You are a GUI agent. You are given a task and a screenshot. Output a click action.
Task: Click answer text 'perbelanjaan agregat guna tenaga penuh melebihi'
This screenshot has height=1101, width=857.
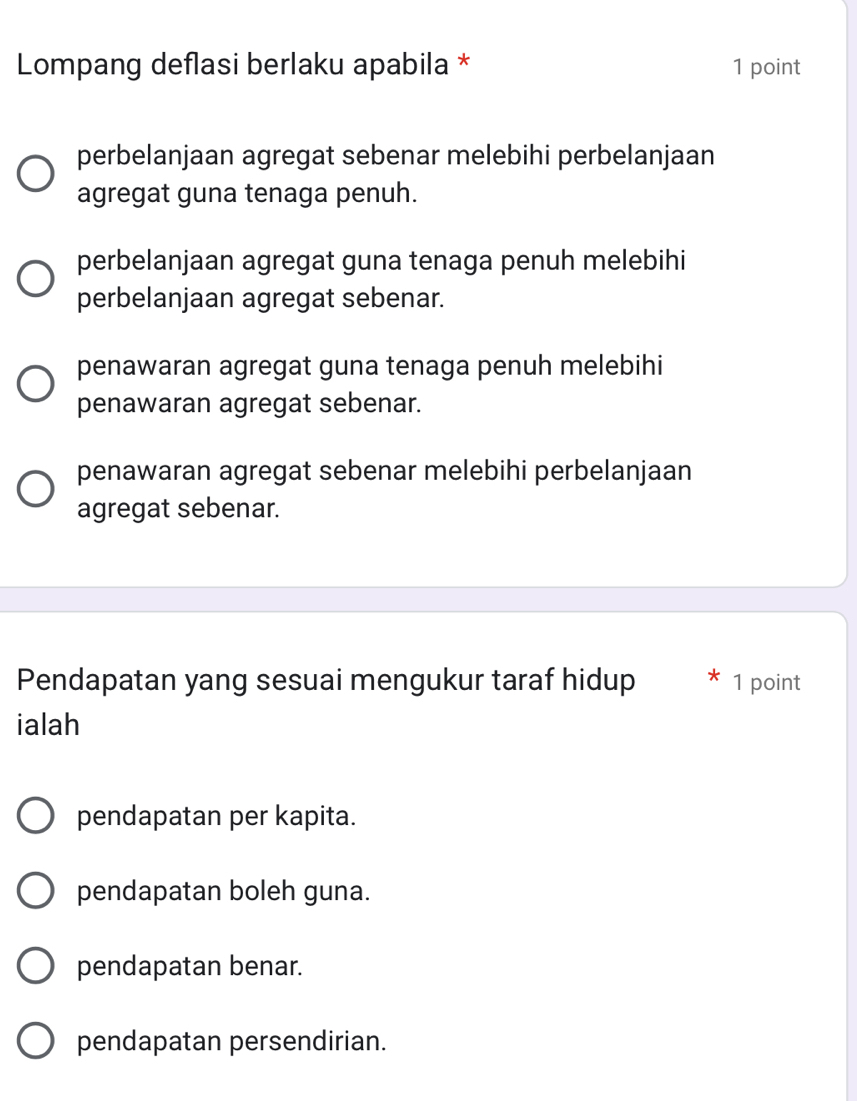(381, 280)
